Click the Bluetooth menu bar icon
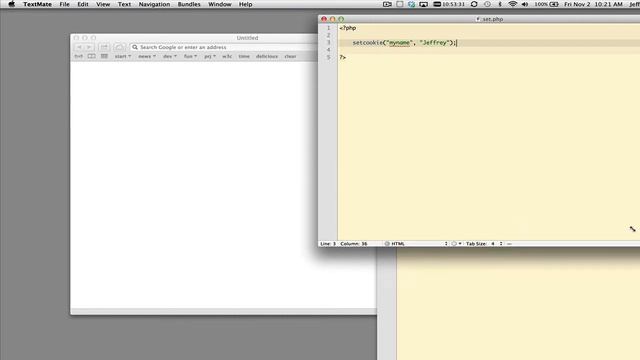The height and width of the screenshot is (360, 640). click(x=500, y=4)
